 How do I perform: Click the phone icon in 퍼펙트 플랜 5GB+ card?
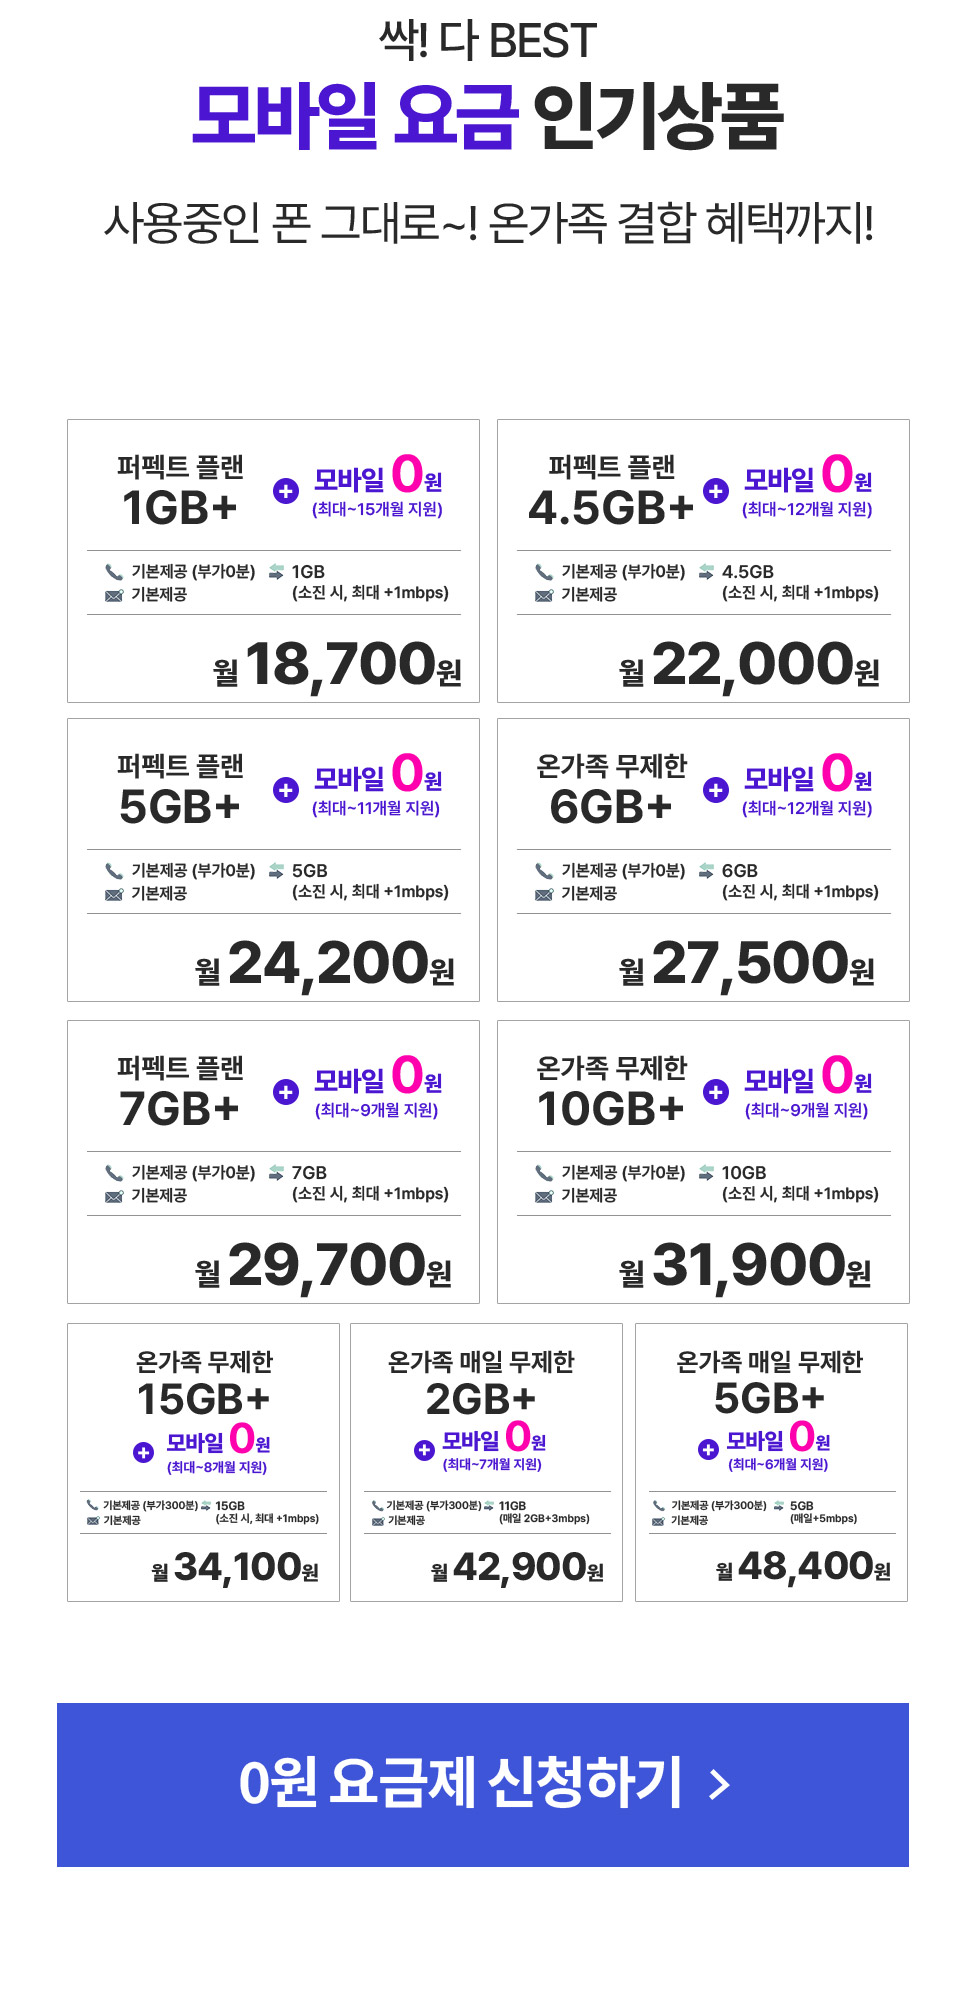click(114, 871)
